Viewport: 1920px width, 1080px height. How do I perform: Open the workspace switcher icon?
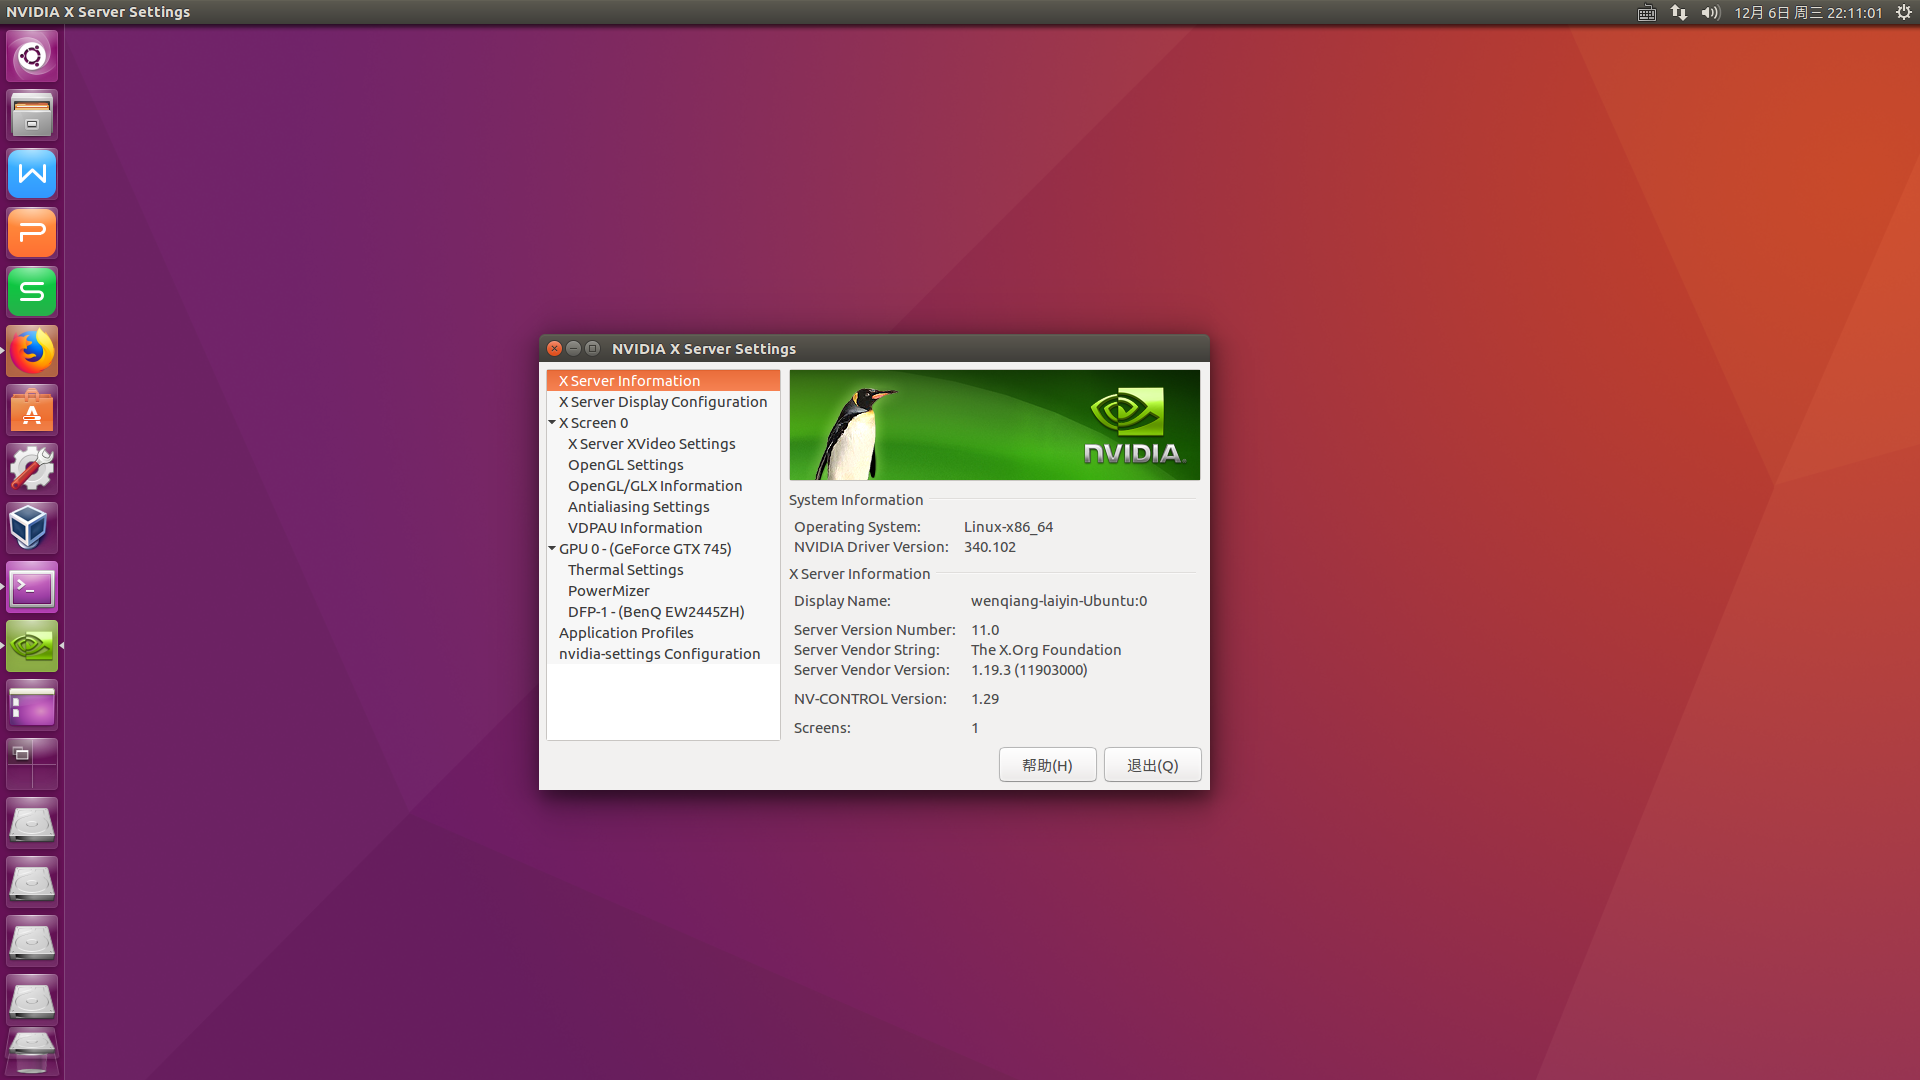point(32,764)
